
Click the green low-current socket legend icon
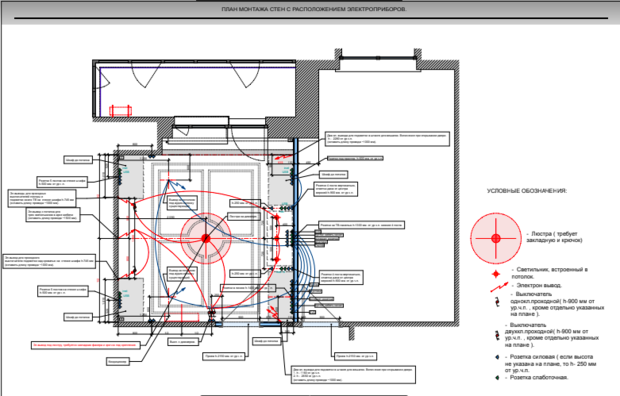click(497, 377)
